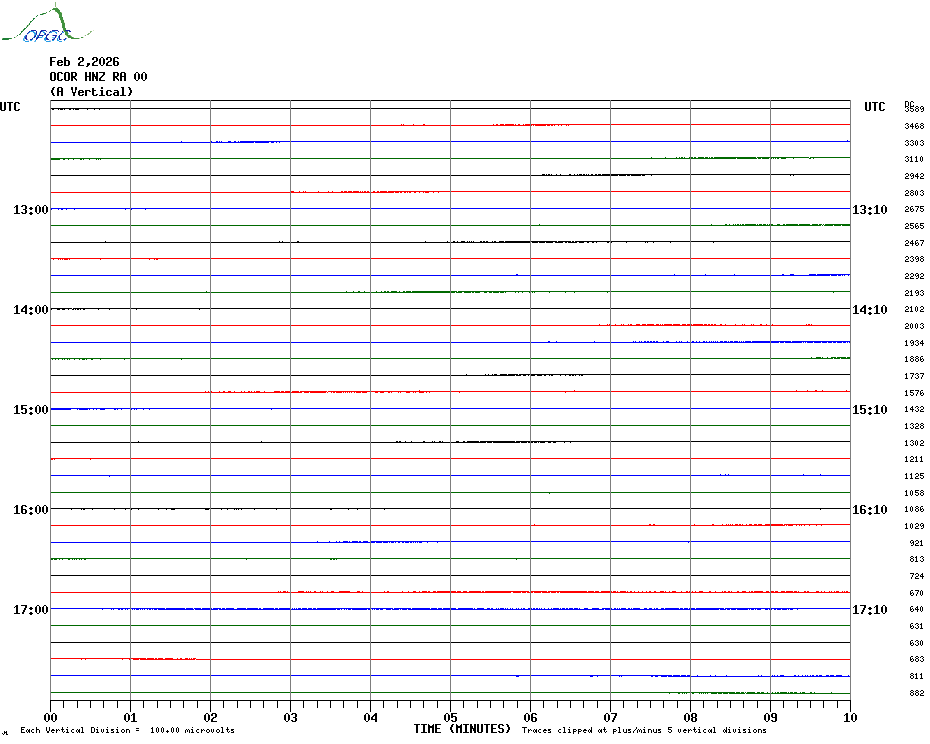Select the 15:00 label on left axis
This screenshot has height=744, width=930.
(x=31, y=410)
